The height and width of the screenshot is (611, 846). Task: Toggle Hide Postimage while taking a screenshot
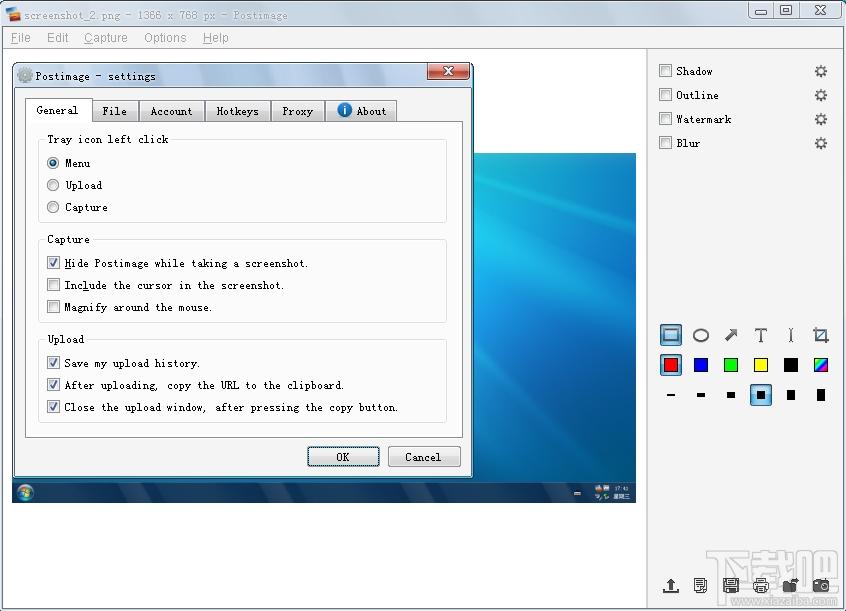coord(53,263)
